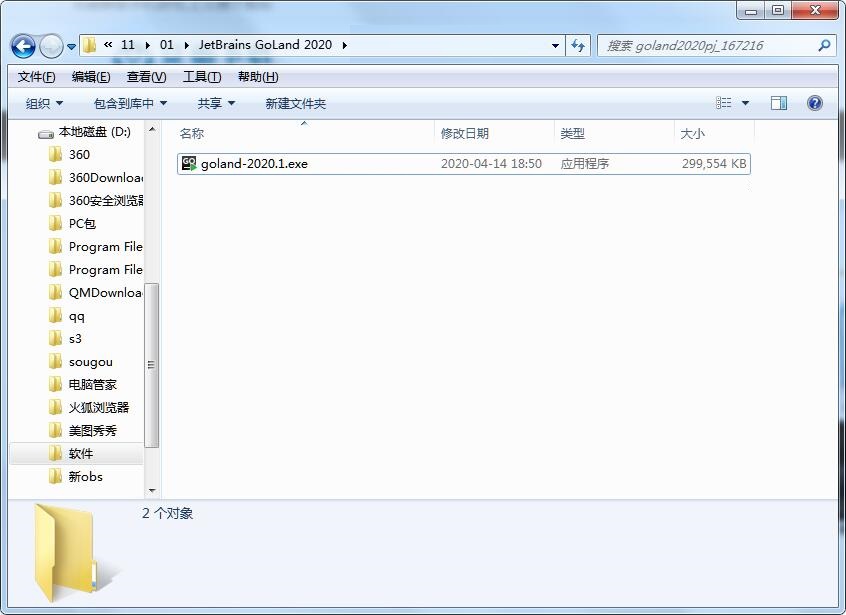
Task: Click navigation pane scroll down arrow
Action: (152, 490)
